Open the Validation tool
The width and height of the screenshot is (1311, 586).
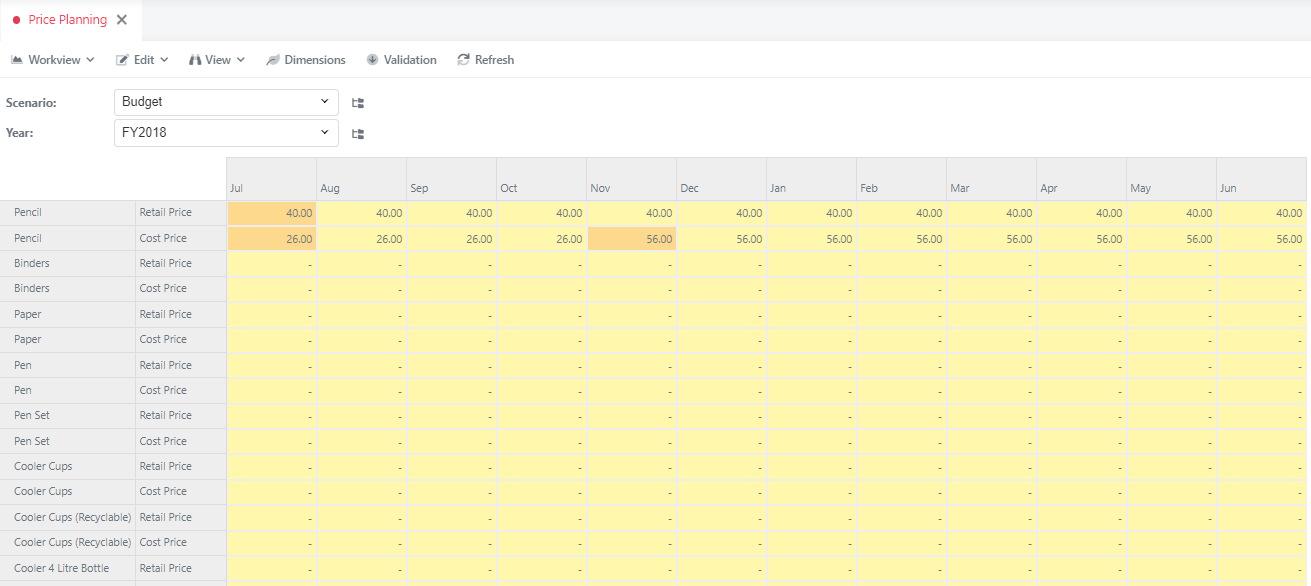[401, 60]
